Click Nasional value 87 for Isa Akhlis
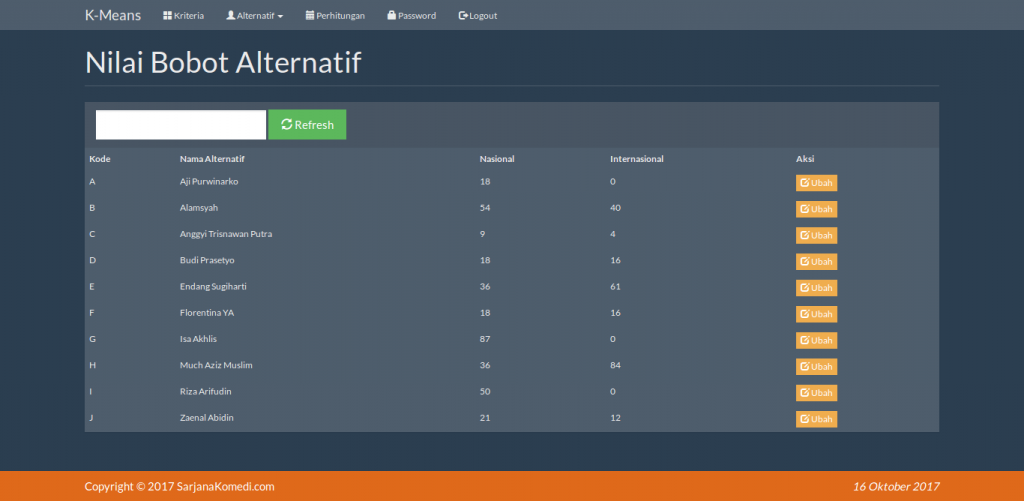The image size is (1024, 501). 485,339
